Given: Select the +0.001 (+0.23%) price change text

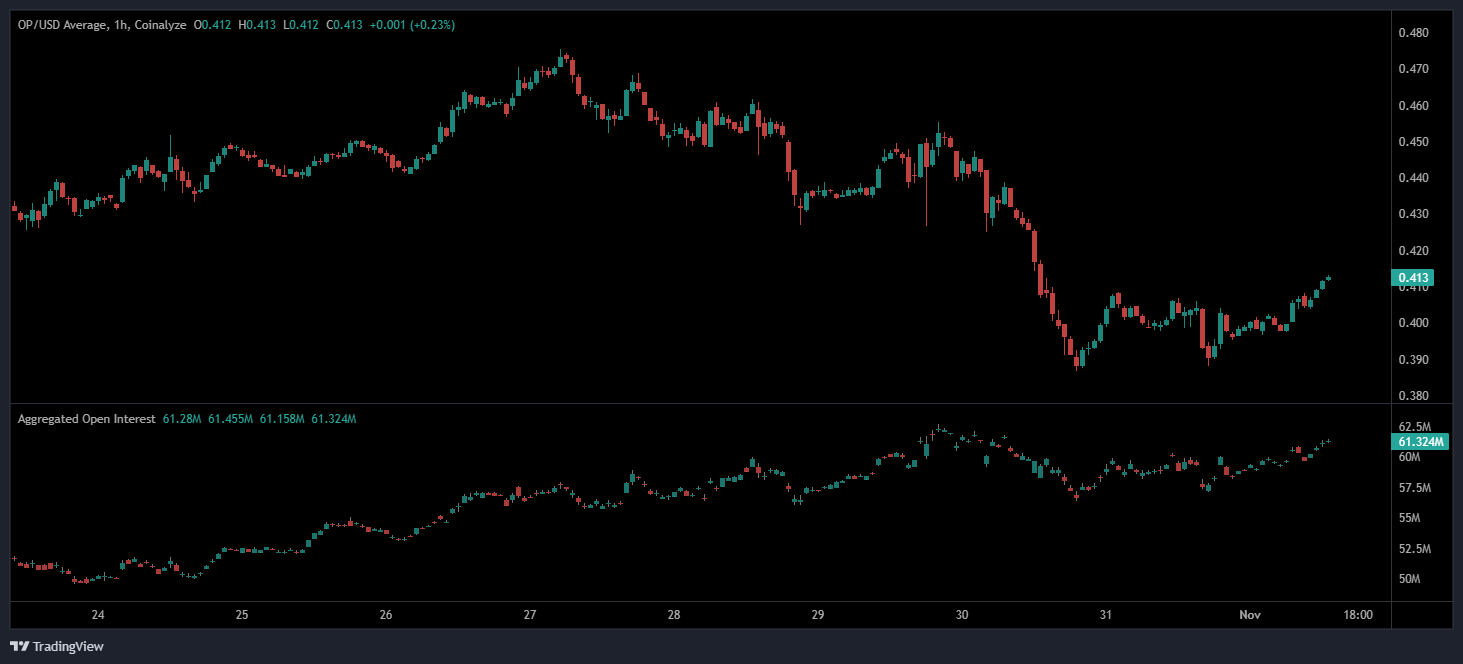Looking at the screenshot, I should pyautogui.click(x=412, y=24).
